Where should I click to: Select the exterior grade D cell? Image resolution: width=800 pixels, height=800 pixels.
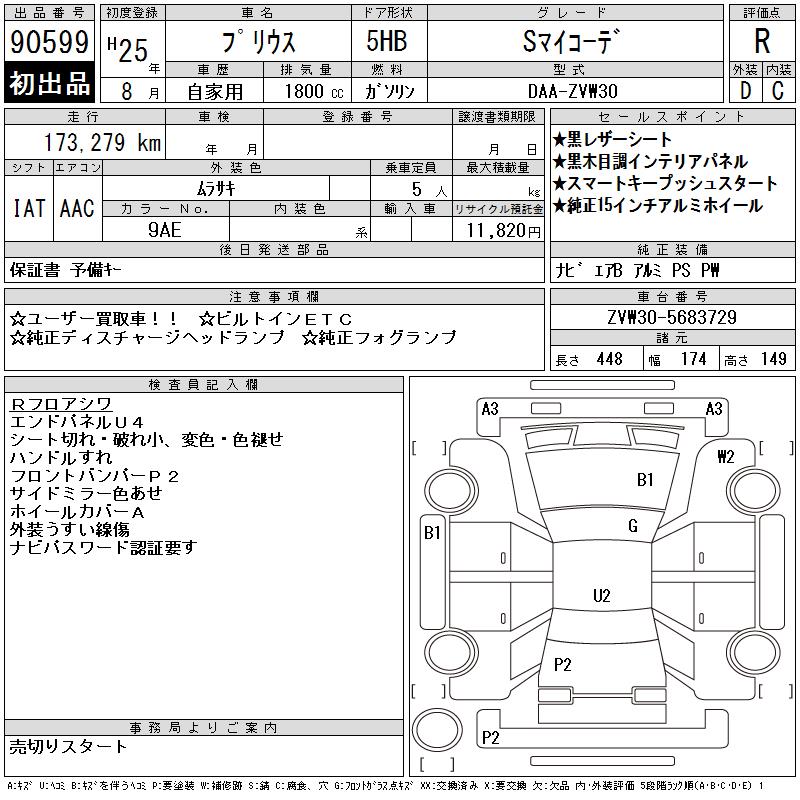pos(746,90)
